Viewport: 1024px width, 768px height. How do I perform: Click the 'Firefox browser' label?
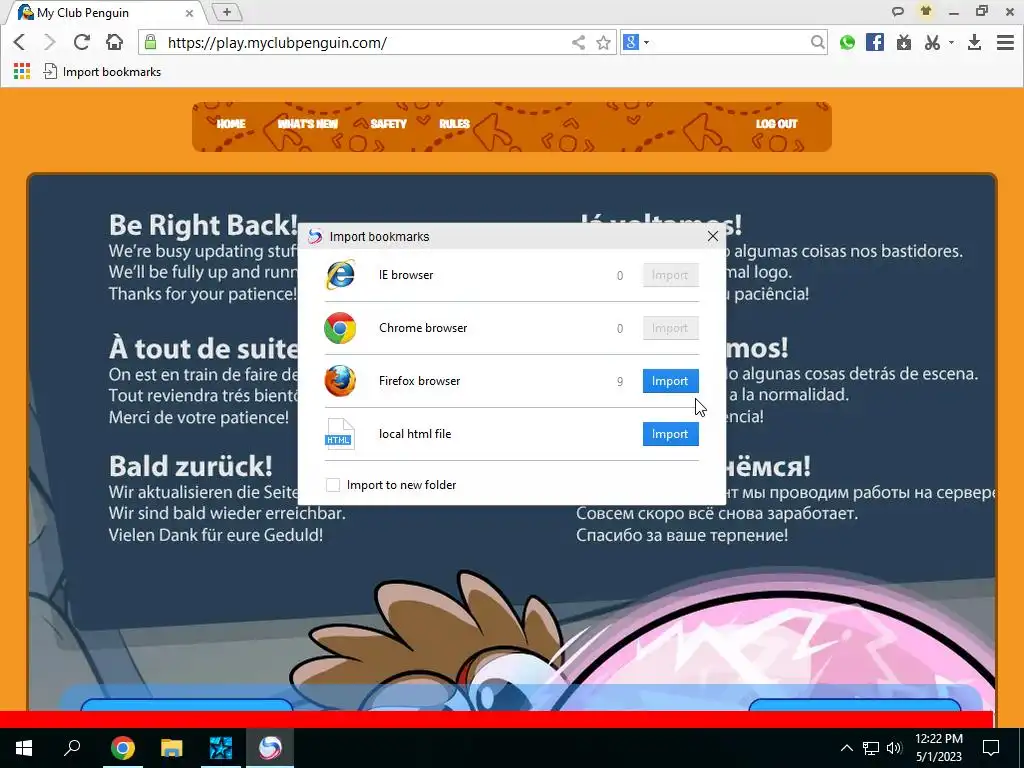click(419, 381)
